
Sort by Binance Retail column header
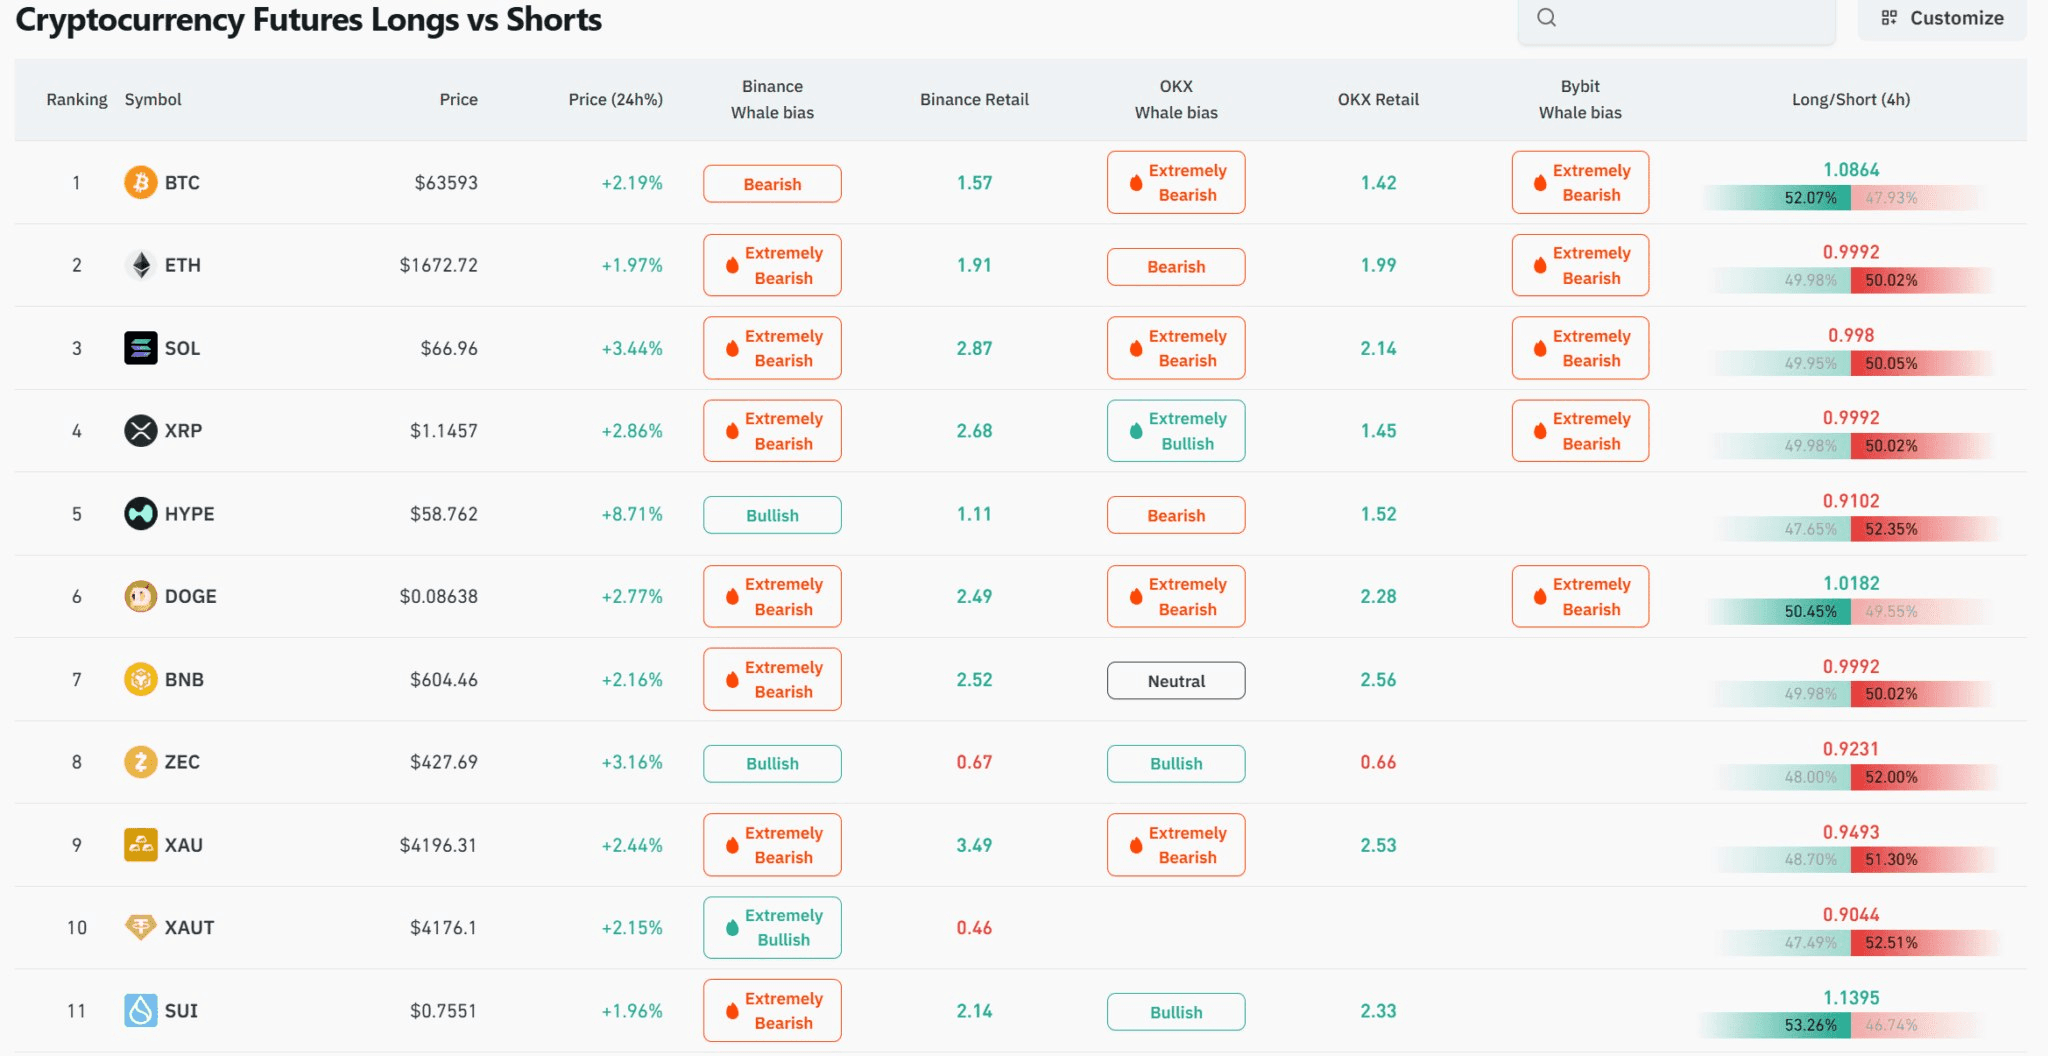pos(974,99)
